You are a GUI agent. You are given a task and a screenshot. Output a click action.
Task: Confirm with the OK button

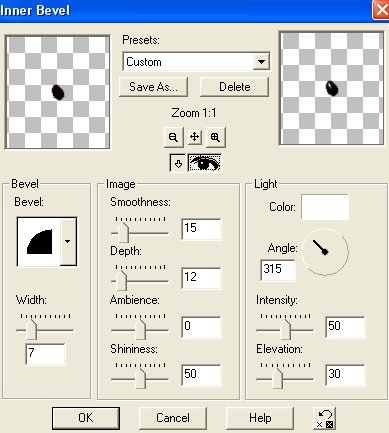point(86,418)
